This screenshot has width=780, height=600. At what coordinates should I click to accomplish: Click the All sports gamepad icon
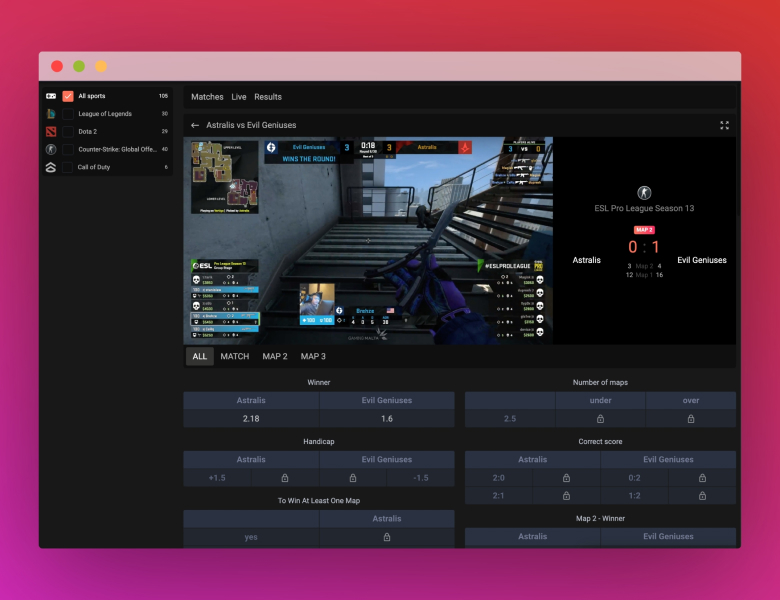(51, 96)
